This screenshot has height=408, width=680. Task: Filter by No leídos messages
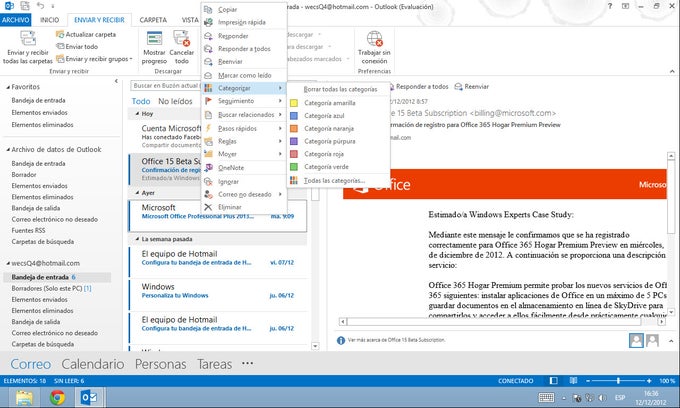[175, 101]
